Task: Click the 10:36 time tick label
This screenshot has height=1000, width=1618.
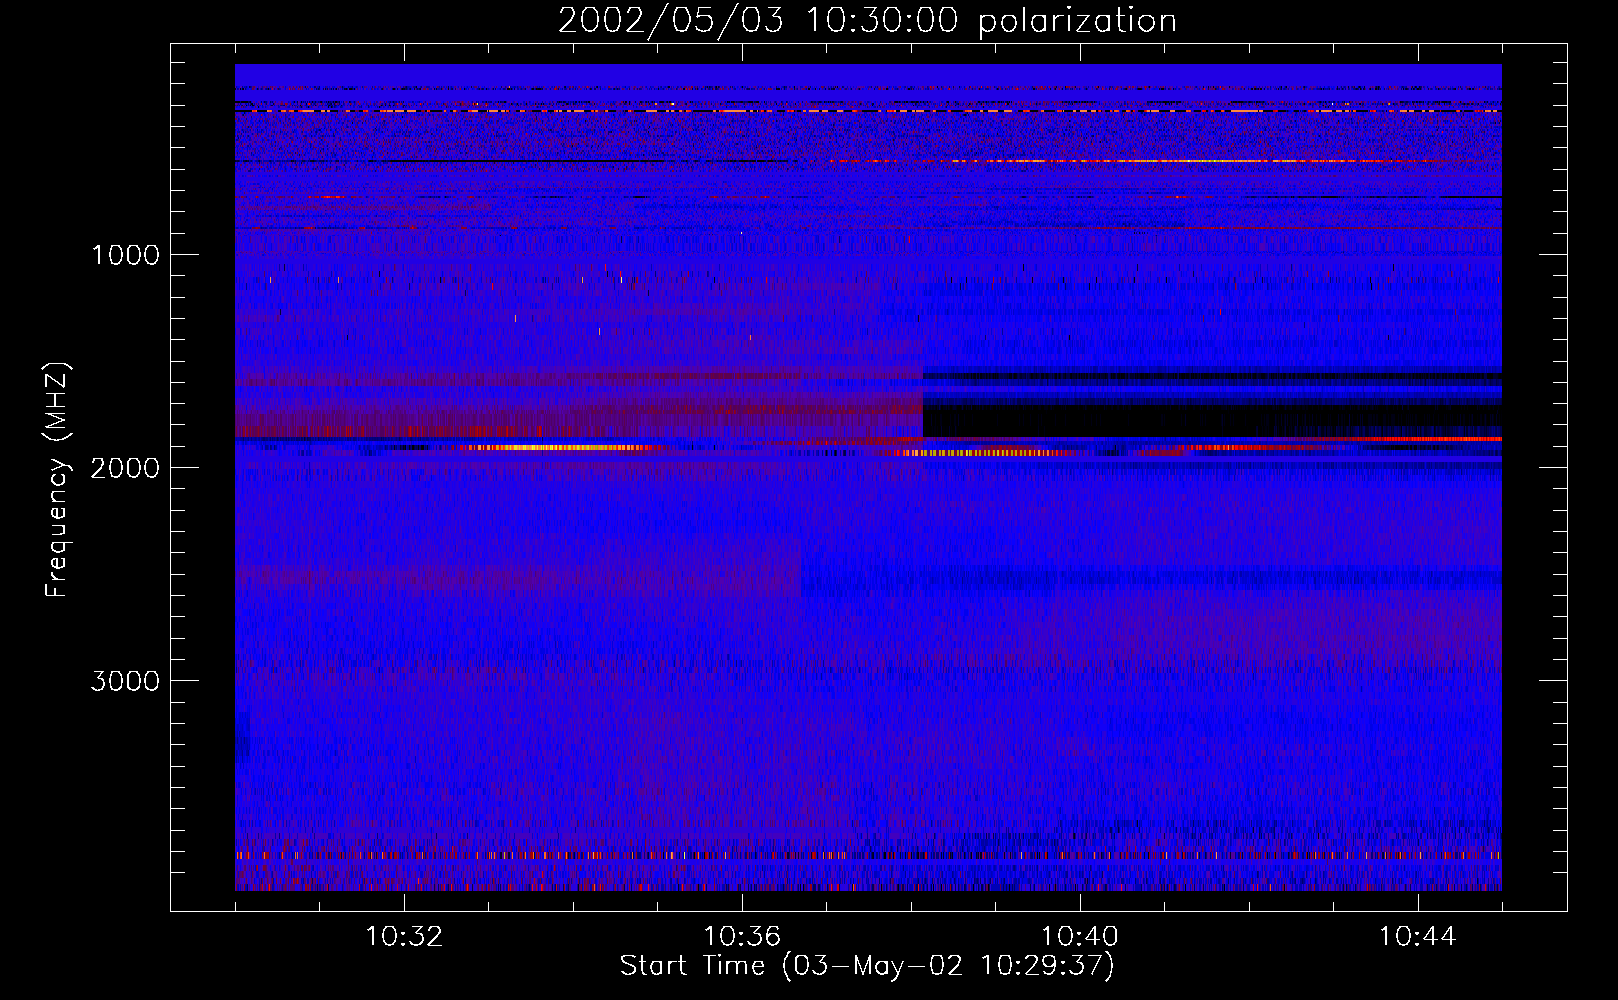Action: [742, 937]
